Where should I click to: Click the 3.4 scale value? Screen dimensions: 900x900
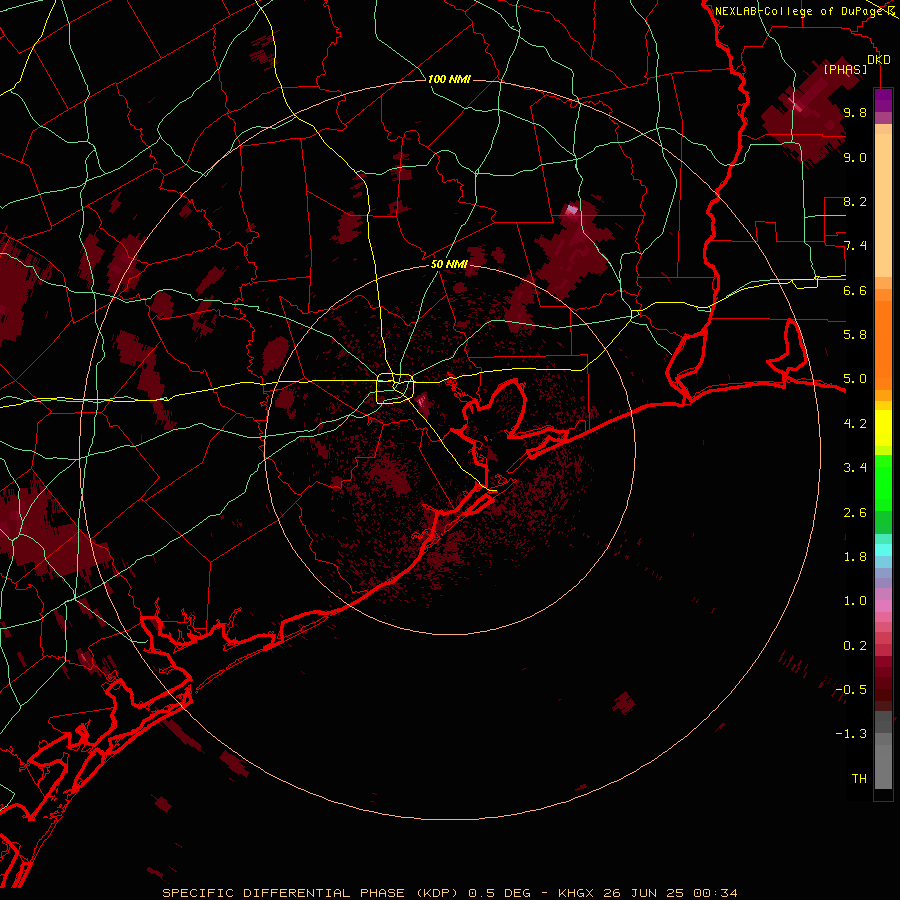855,467
